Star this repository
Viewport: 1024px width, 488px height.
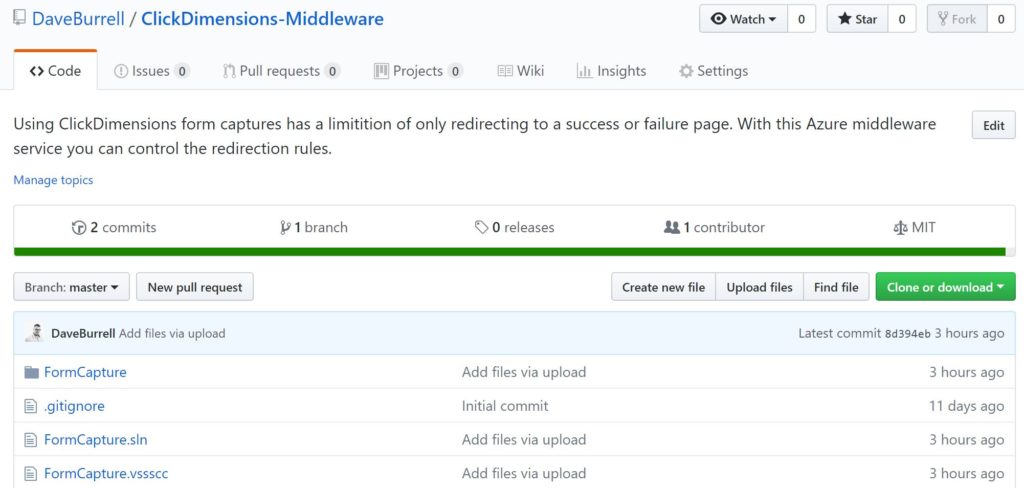coord(857,19)
